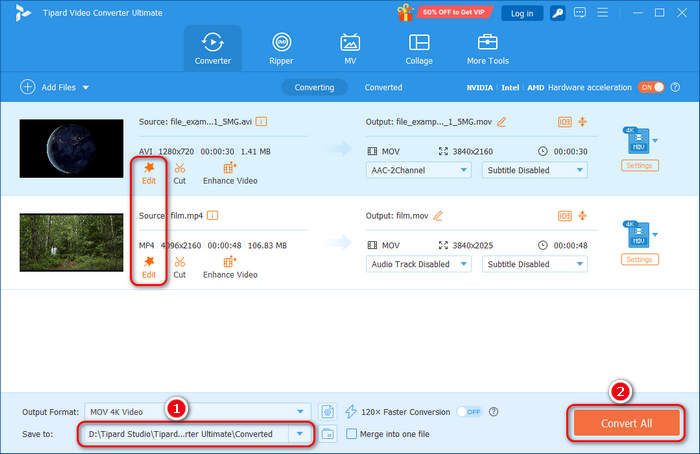Open Settings for the AVI file output
This screenshot has height=454, width=700.
[639, 166]
